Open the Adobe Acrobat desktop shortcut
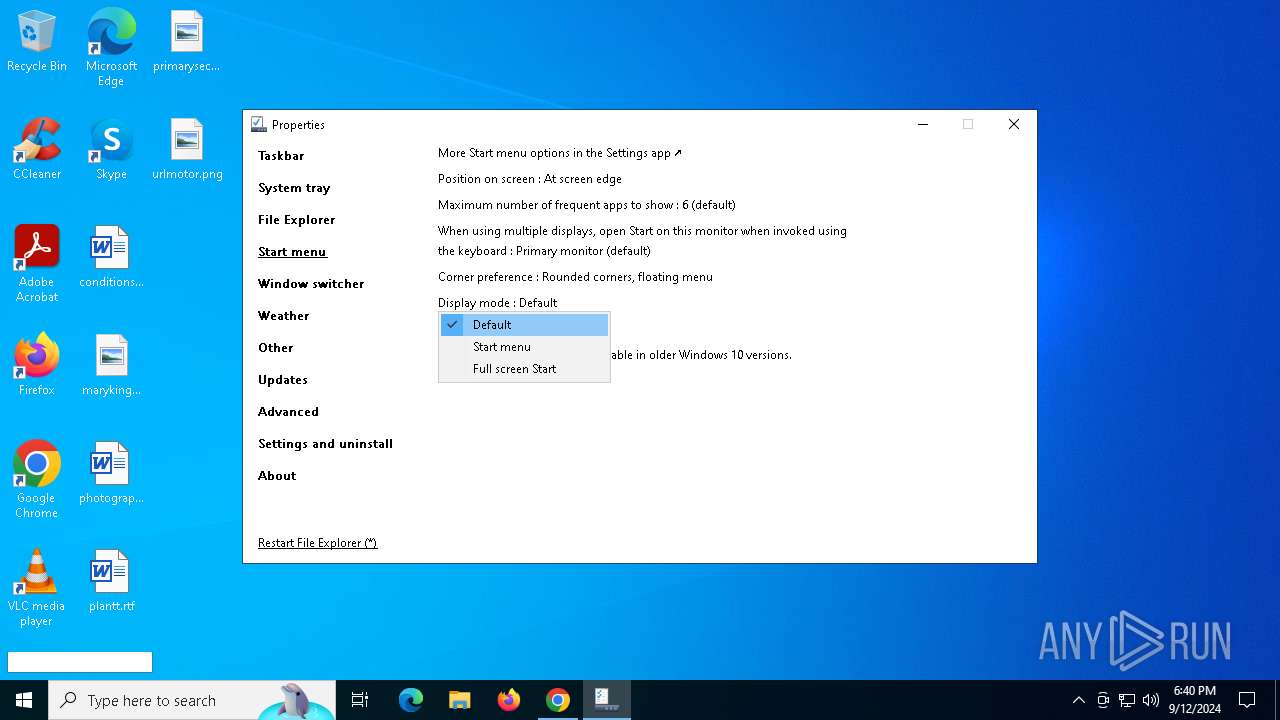 [37, 264]
